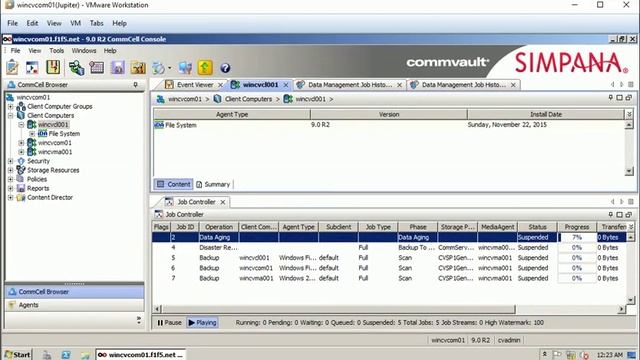Click the clock and globe toolbar icon
The image size is (640, 360).
coord(158,67)
